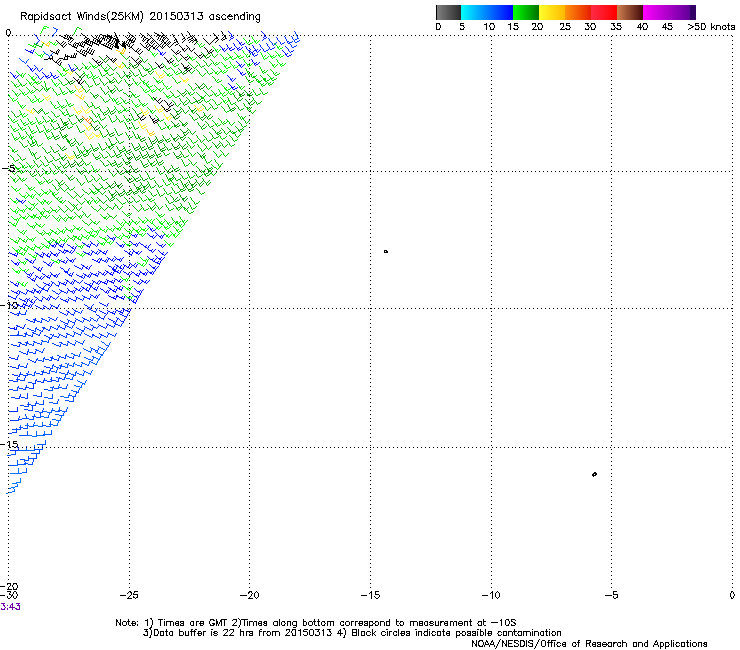Click the green 15-20 knots legend swatch
This screenshot has width=740, height=650.
[x=526, y=12]
